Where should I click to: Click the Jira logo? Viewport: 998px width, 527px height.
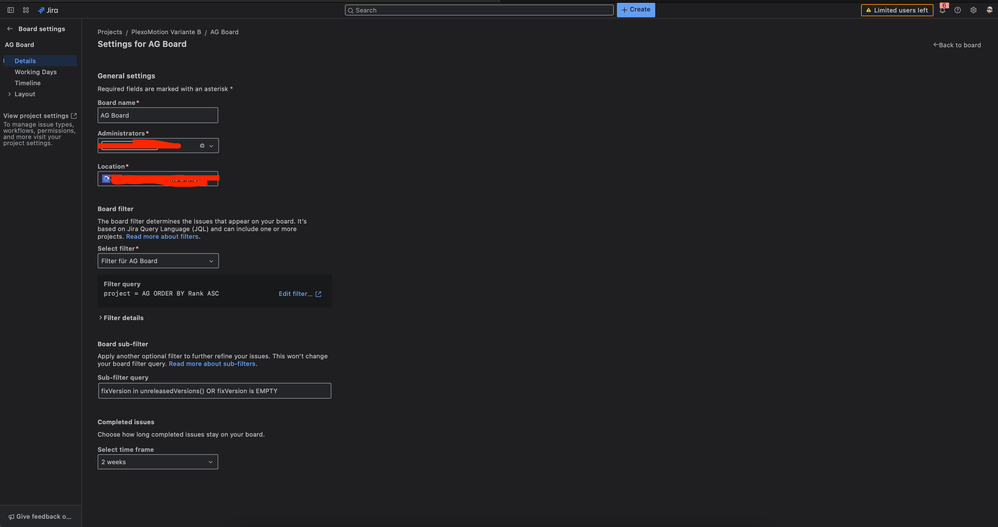pyautogui.click(x=48, y=10)
